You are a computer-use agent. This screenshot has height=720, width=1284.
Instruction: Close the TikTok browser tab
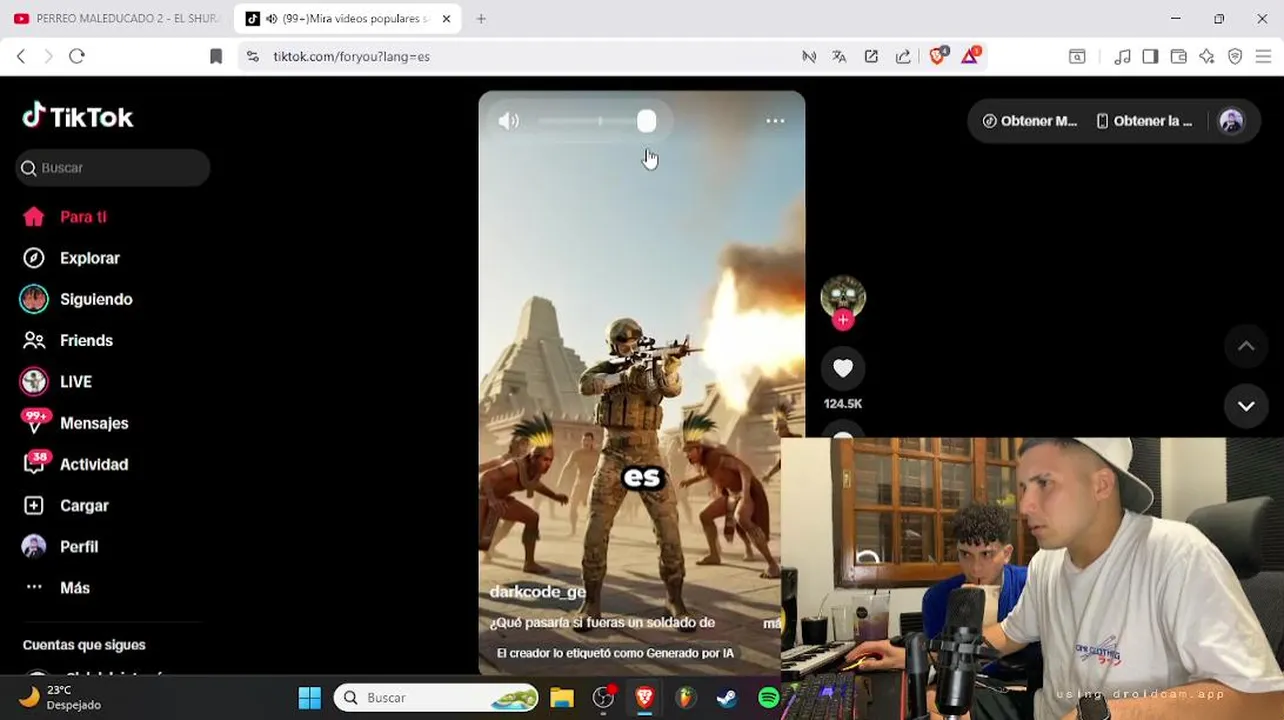click(x=446, y=18)
